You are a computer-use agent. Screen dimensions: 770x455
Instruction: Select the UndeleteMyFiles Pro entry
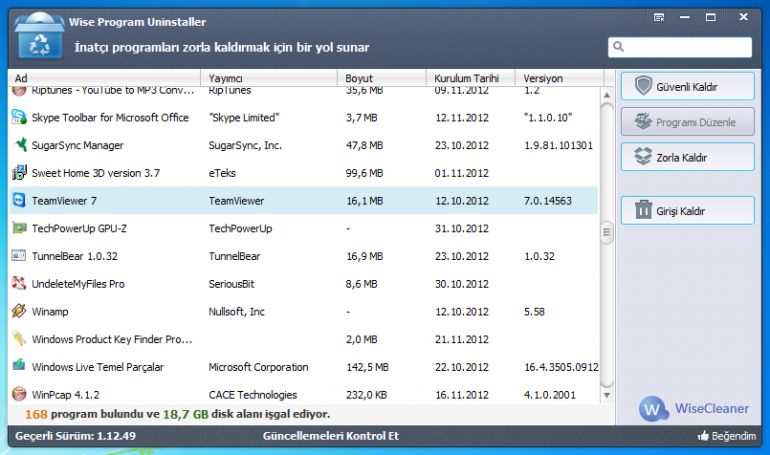[x=78, y=284]
